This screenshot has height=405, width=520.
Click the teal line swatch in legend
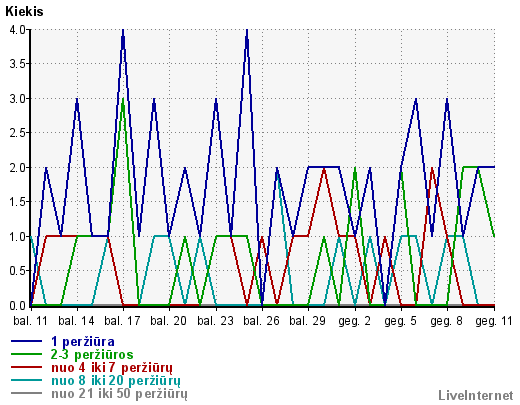[26, 380]
